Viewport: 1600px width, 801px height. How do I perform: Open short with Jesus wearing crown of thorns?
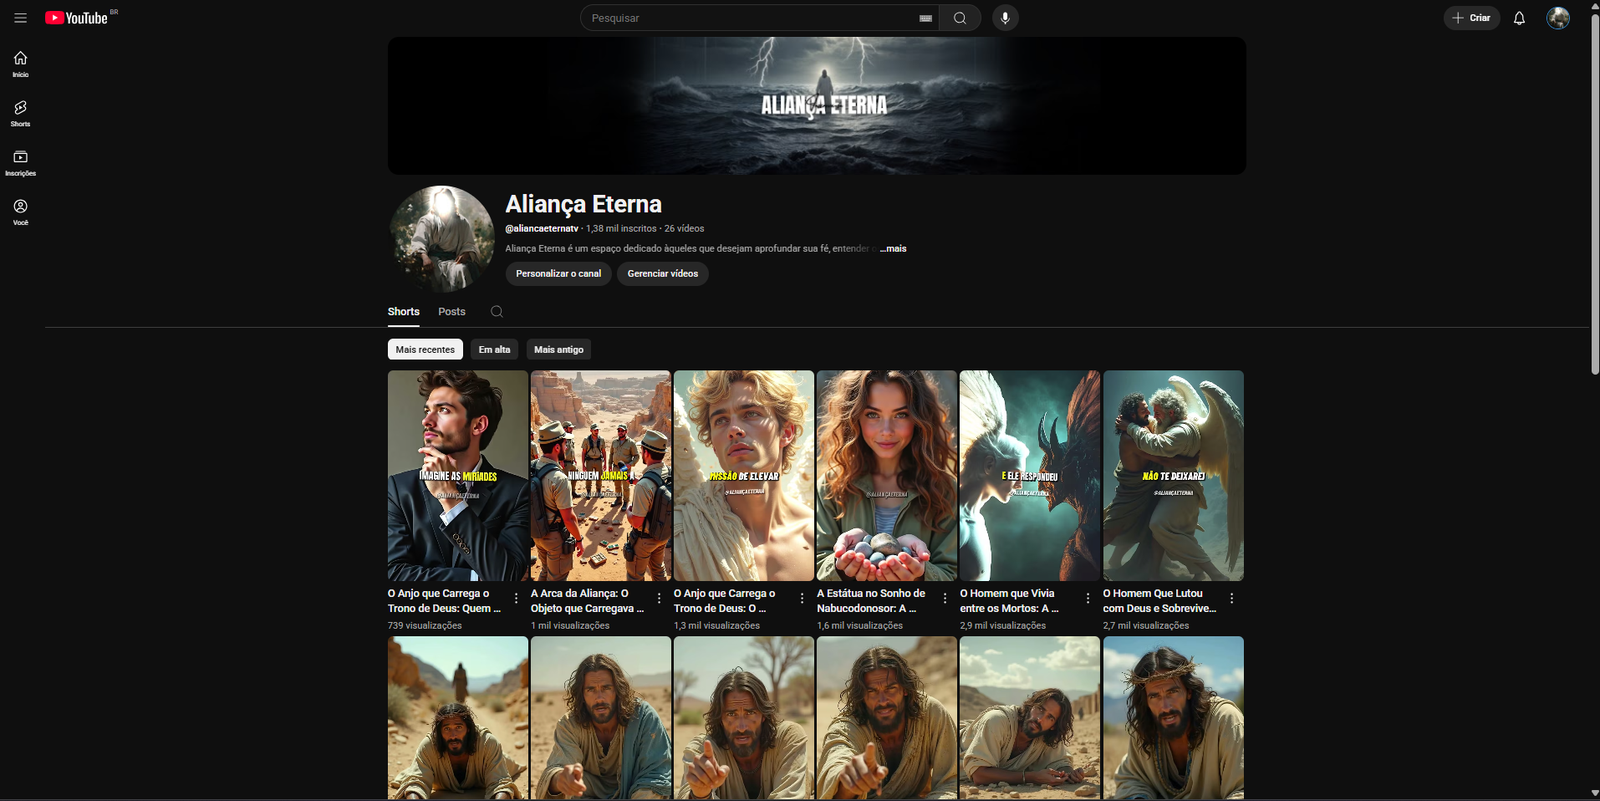(x=1173, y=718)
